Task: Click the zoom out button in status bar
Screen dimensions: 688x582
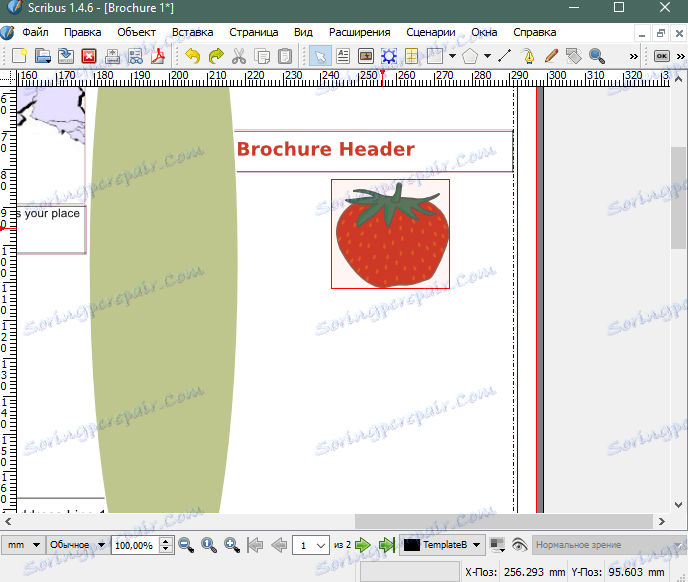Action: [x=185, y=545]
